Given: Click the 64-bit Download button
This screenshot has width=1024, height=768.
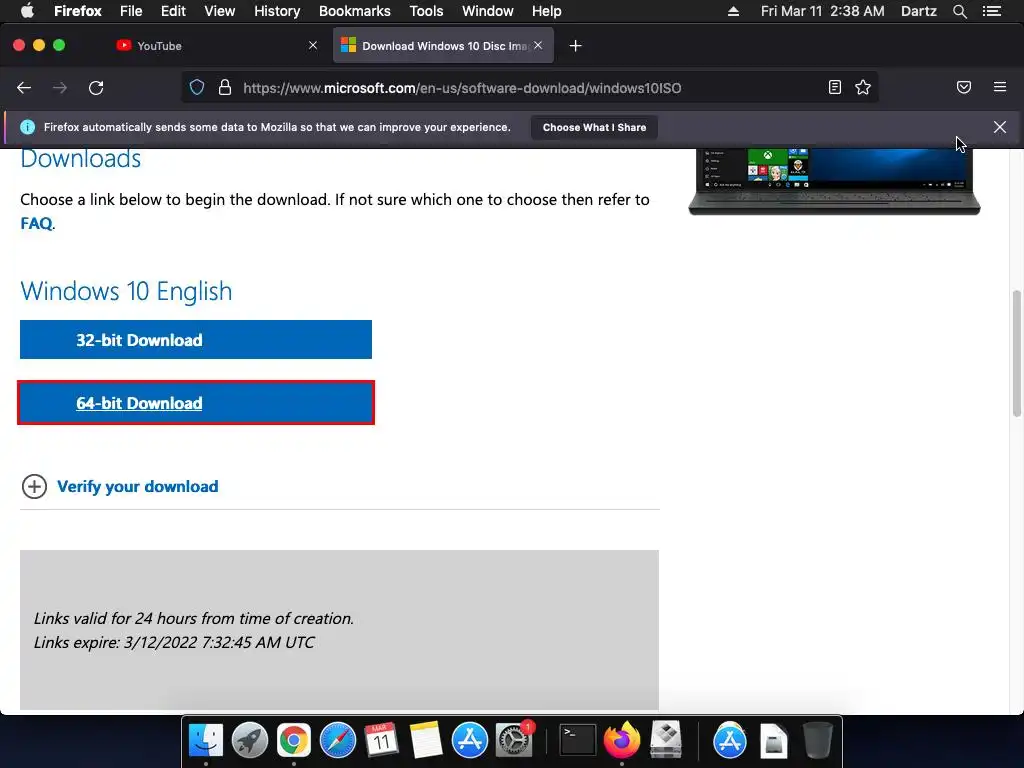Looking at the screenshot, I should click(x=196, y=403).
